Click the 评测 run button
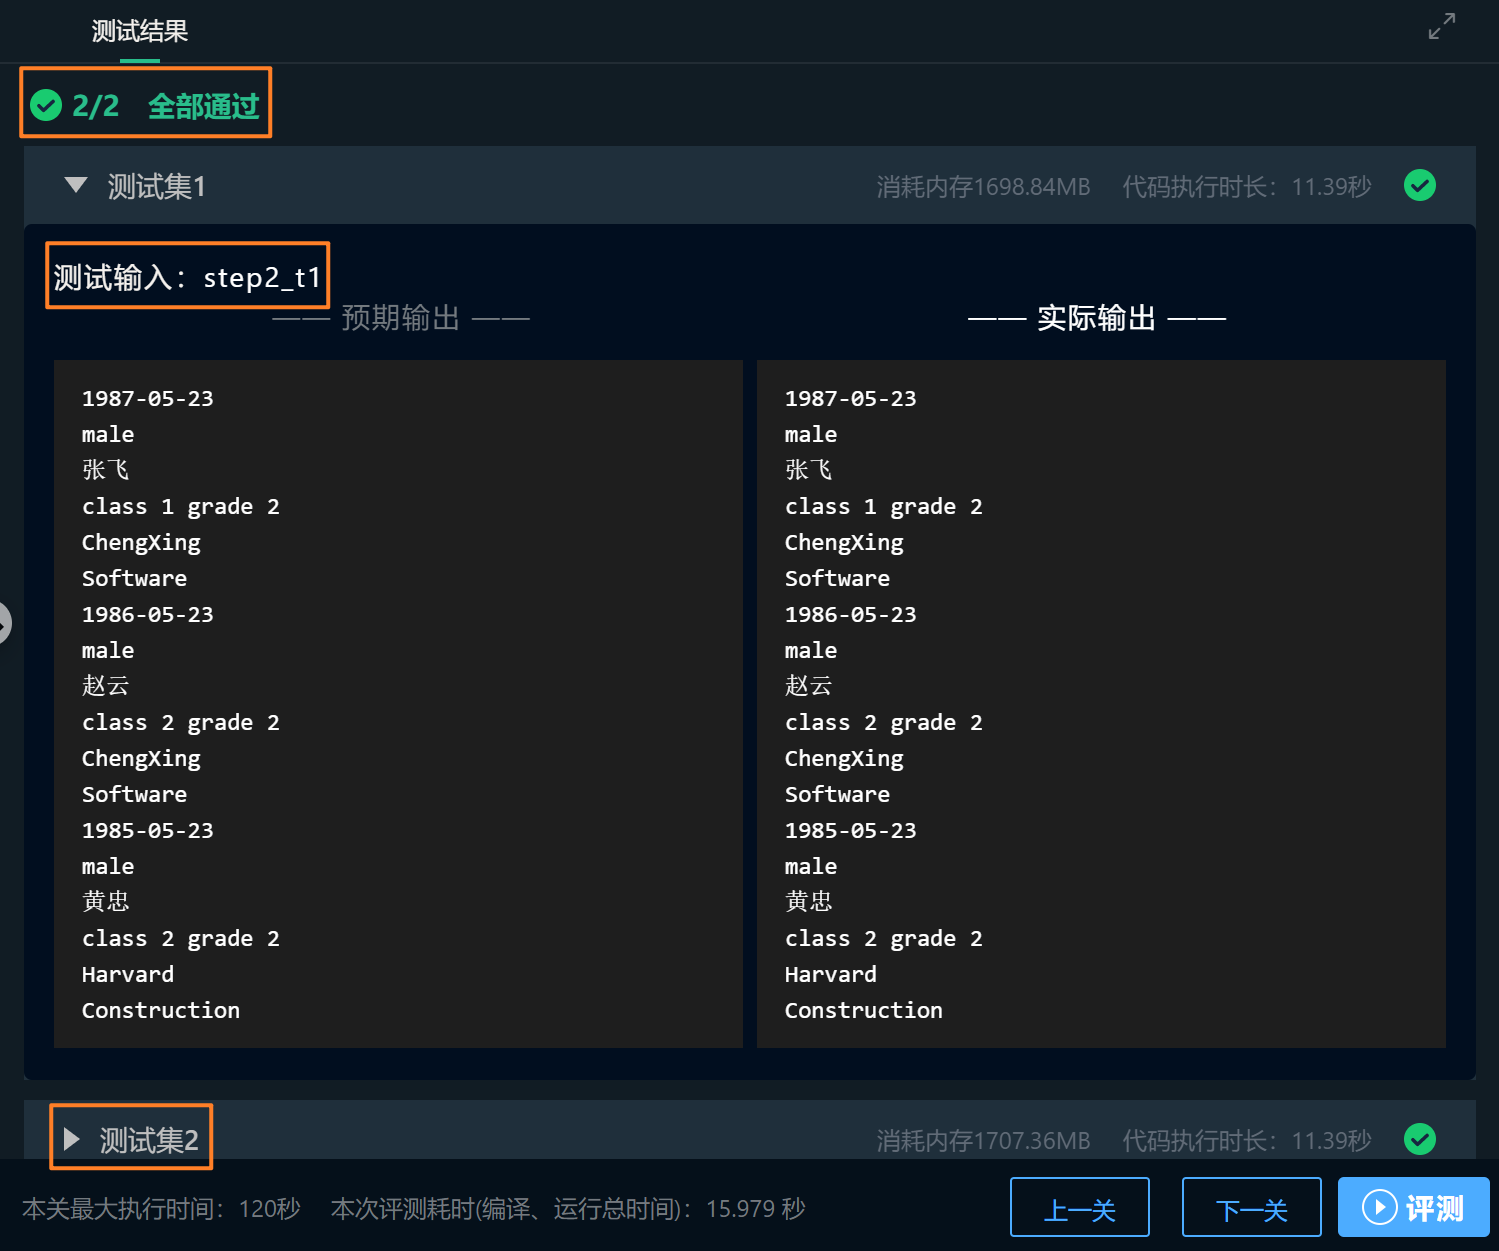The height and width of the screenshot is (1251, 1499). (1413, 1207)
